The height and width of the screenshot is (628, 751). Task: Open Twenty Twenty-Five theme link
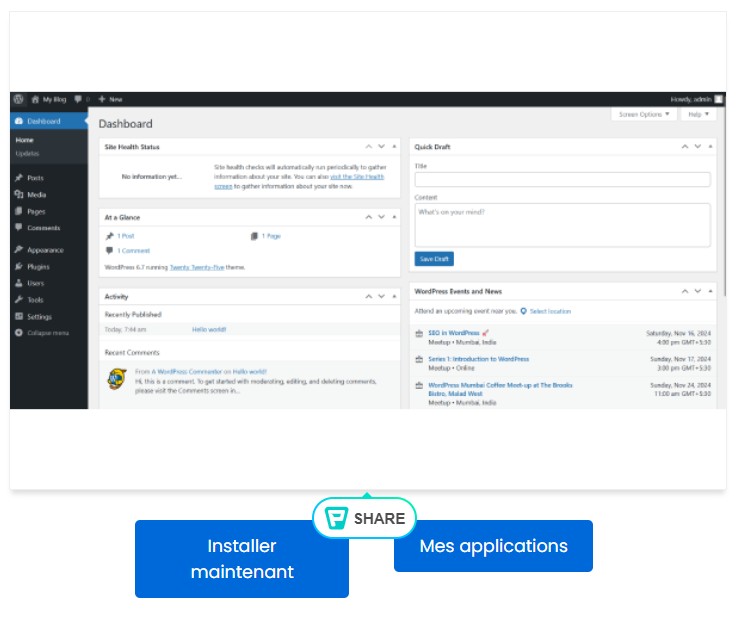point(197,268)
